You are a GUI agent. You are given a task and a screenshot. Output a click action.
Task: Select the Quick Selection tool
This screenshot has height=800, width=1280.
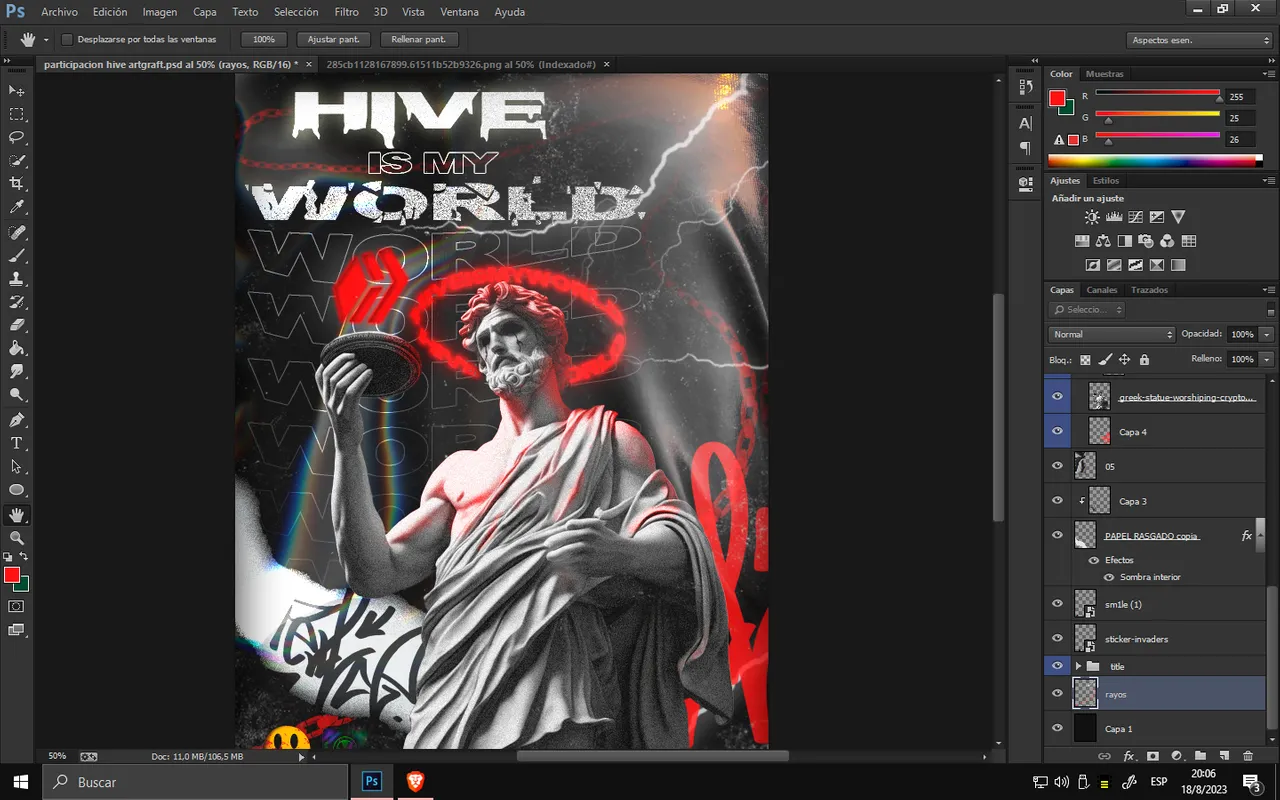(x=17, y=161)
